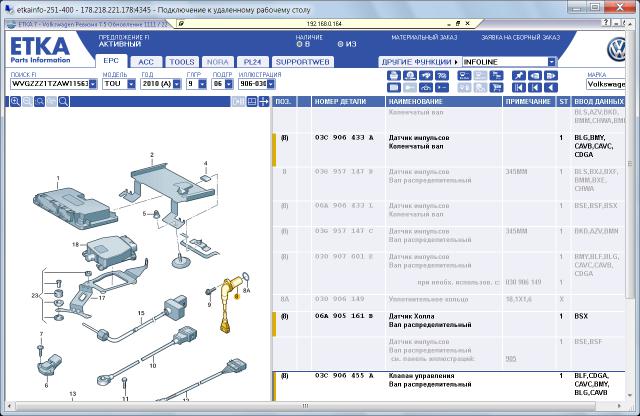
Task: Open the ПОДГР dropdown showing 06
Action: coord(229,84)
